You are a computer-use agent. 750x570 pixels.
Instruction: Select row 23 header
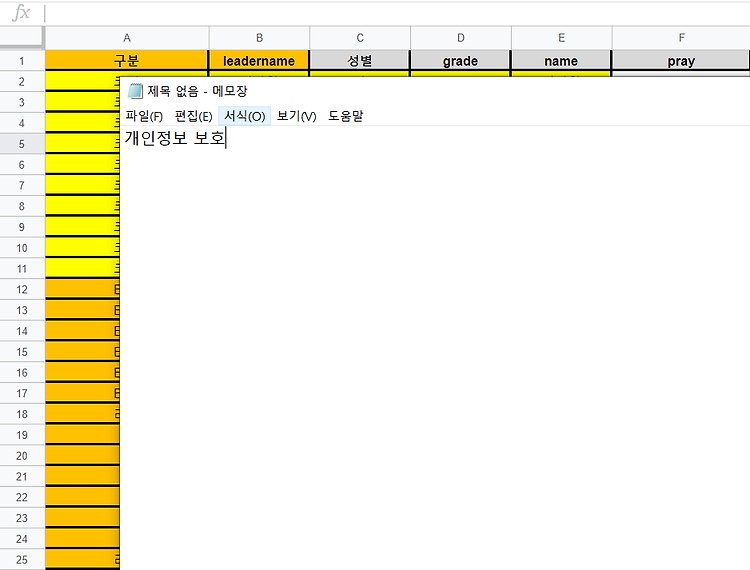pos(22,518)
